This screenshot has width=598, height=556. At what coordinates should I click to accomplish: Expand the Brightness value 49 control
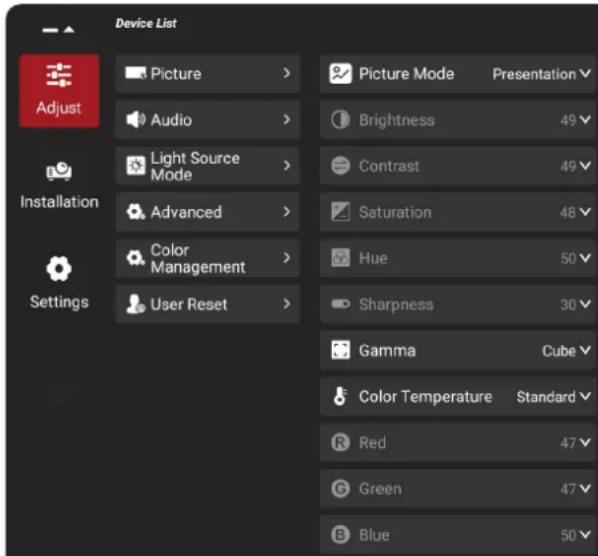point(575,121)
